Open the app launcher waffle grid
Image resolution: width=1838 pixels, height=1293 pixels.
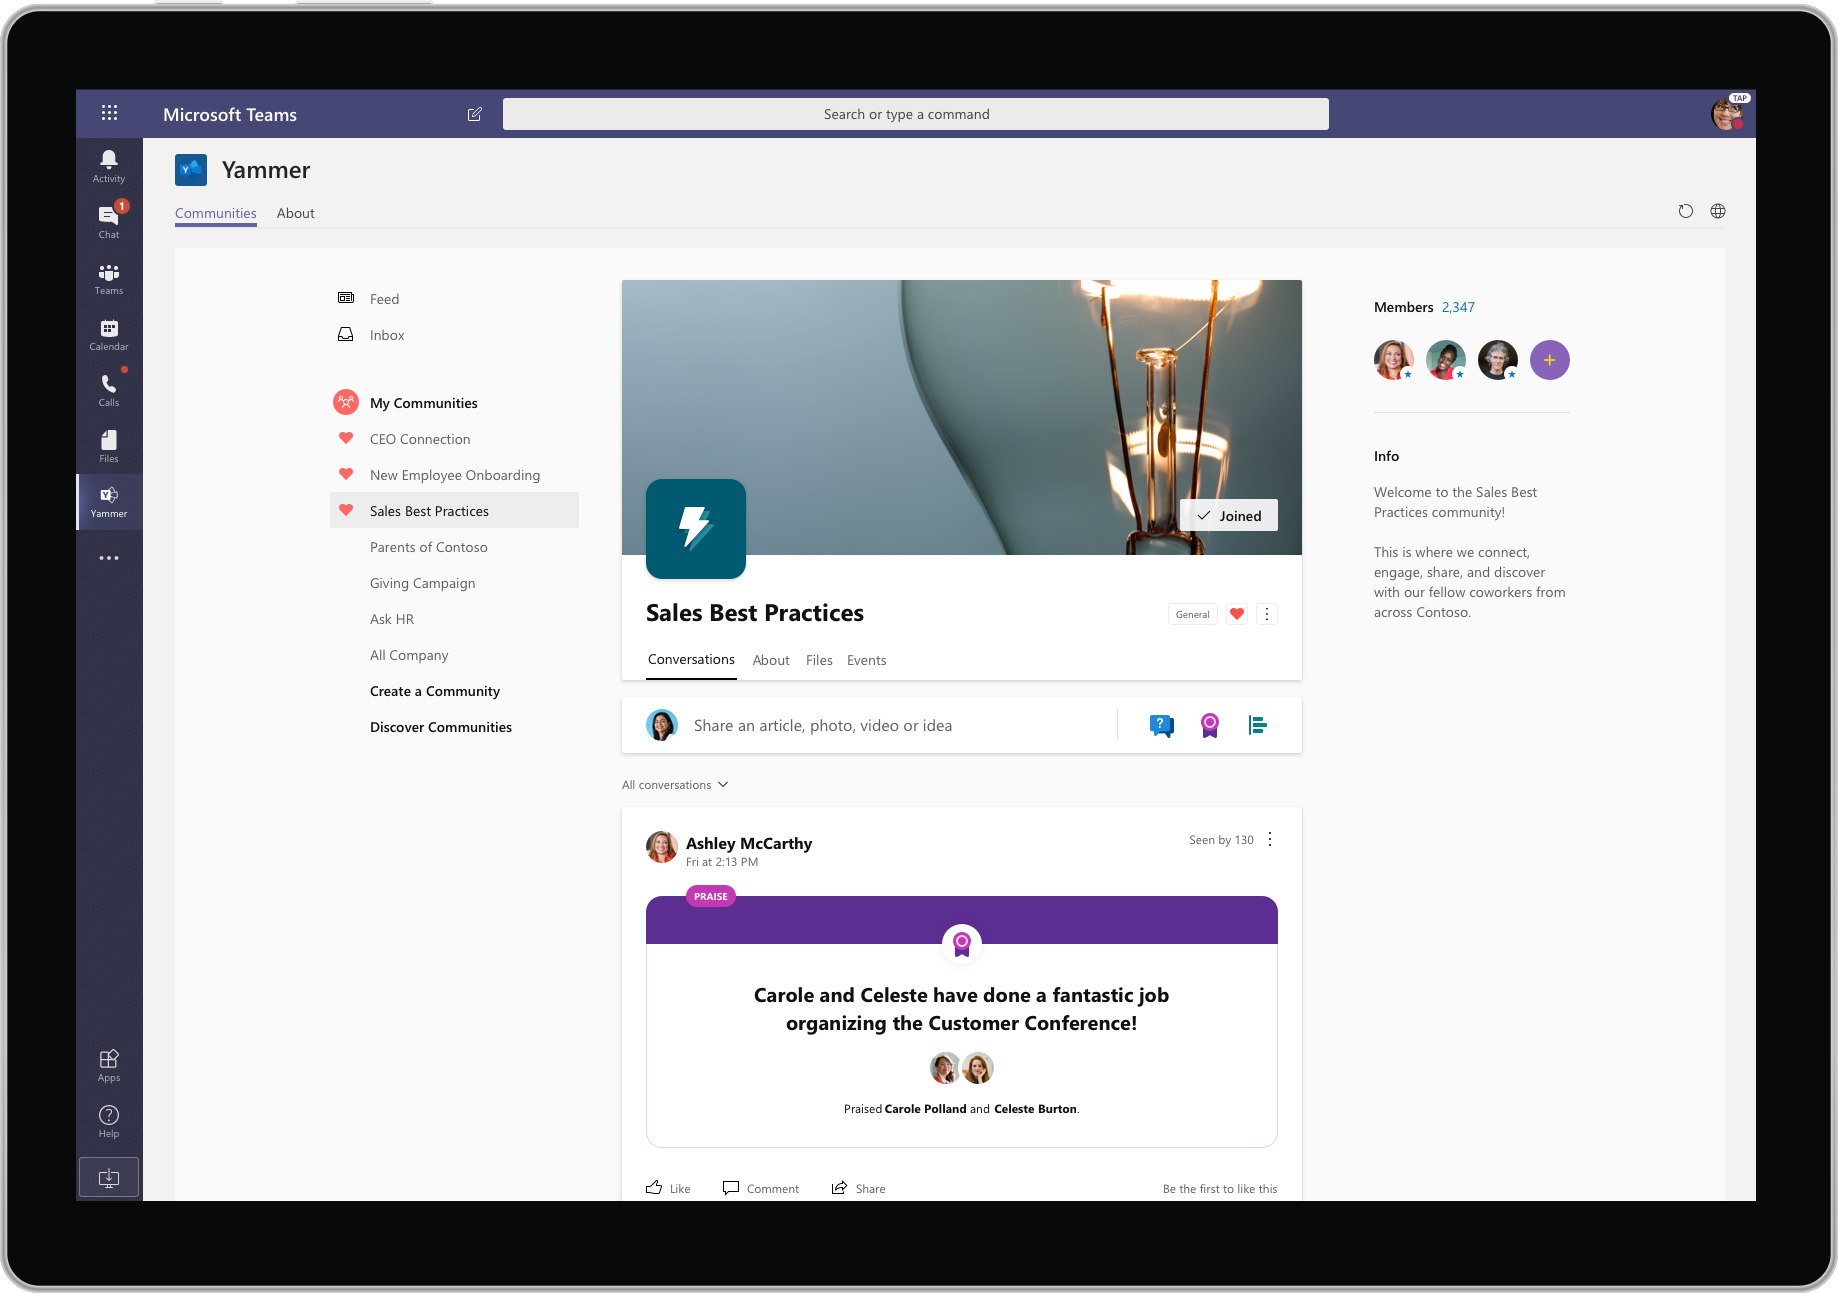point(109,113)
